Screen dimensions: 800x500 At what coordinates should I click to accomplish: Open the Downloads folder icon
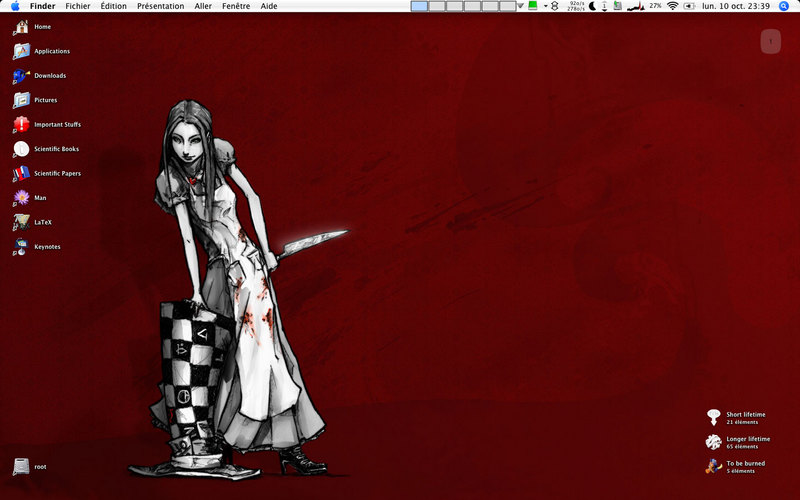(21, 76)
